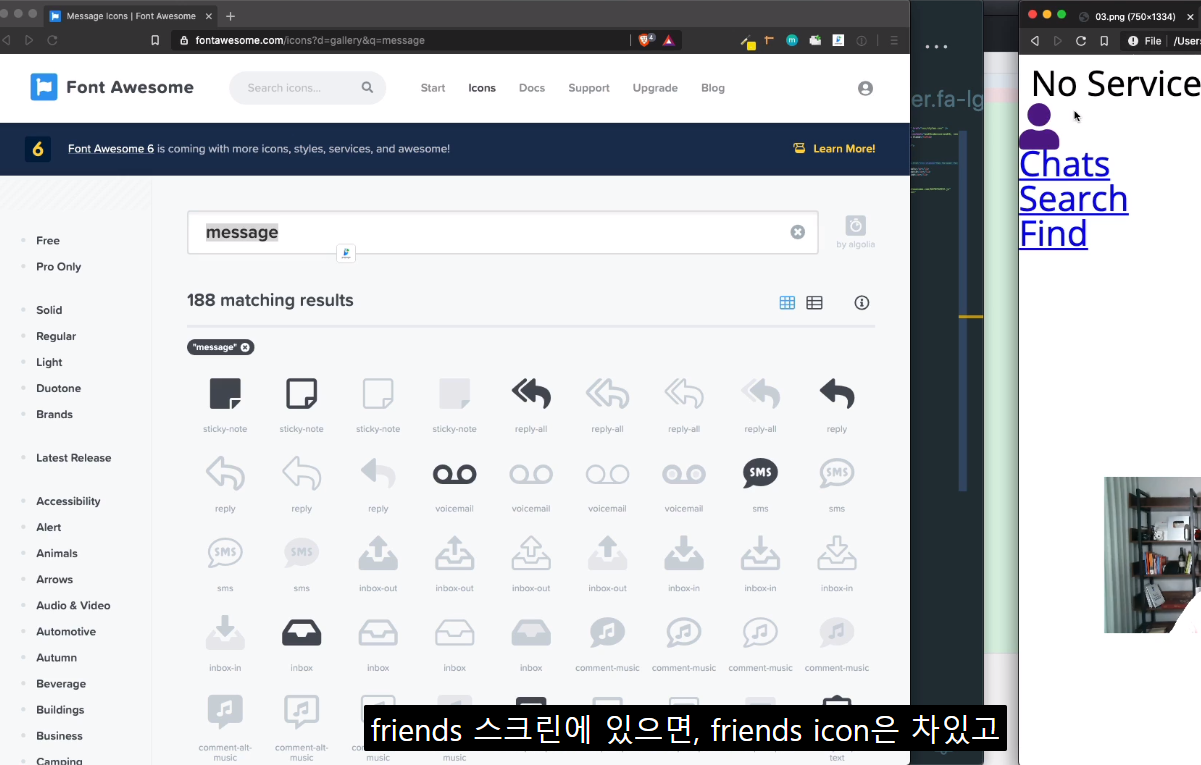Screen dimensions: 1201x765
Task: Pick the solid reply arrow icon
Action: (x=837, y=394)
